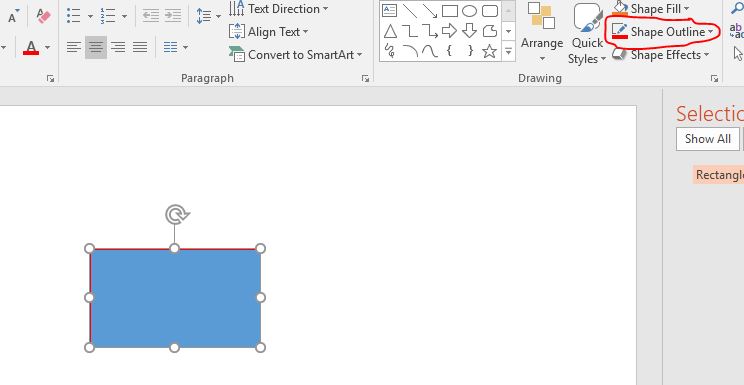Screen dimensions: 744x385
Task: Open Paragraph dialog box launcher
Action: pyautogui.click(x=365, y=79)
